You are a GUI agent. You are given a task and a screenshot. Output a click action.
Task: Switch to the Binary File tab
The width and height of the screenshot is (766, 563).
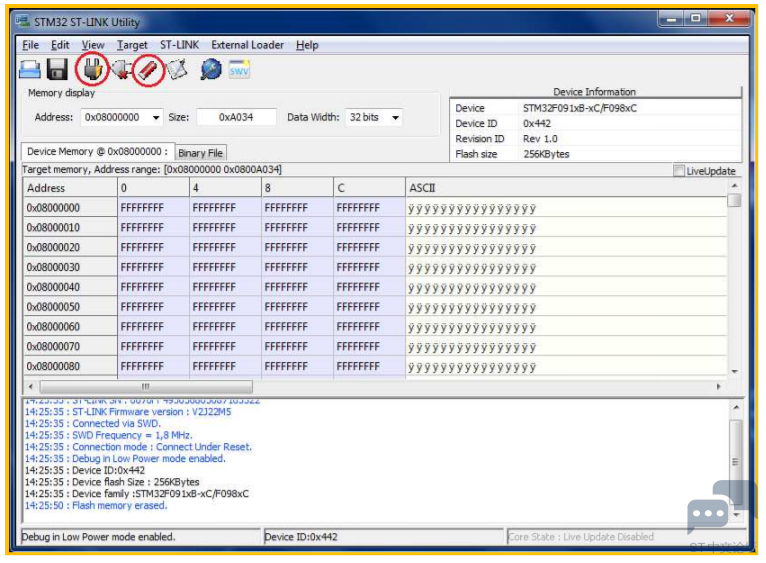(200, 153)
